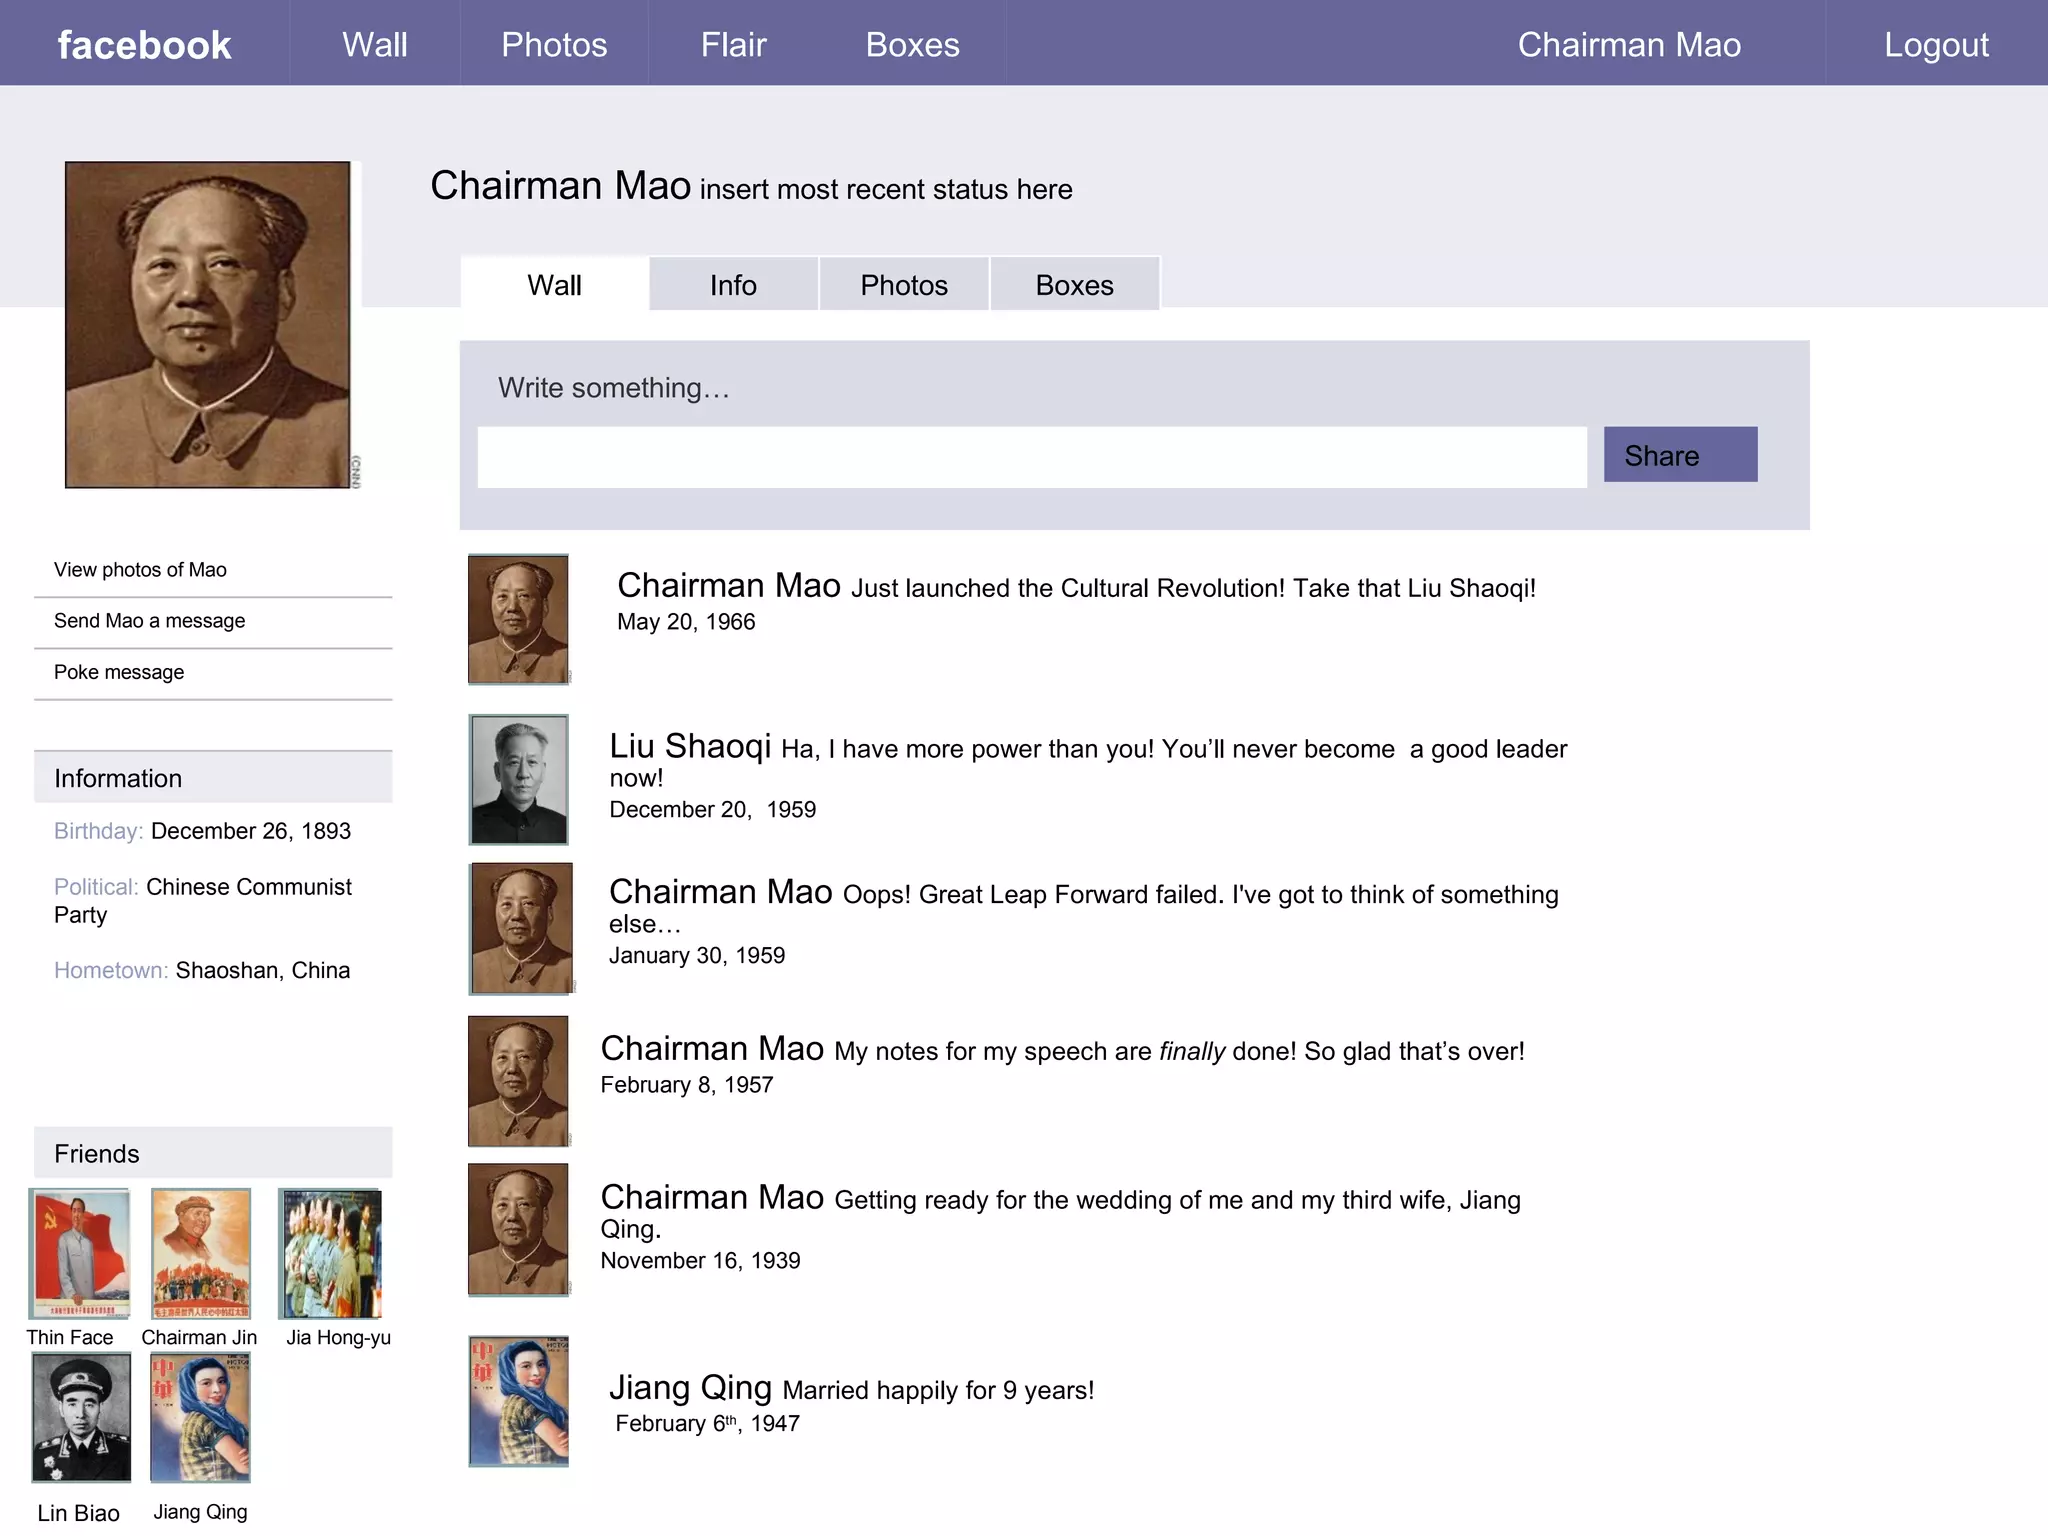Click the facebook logo
2048x1536 pixels.
(144, 45)
